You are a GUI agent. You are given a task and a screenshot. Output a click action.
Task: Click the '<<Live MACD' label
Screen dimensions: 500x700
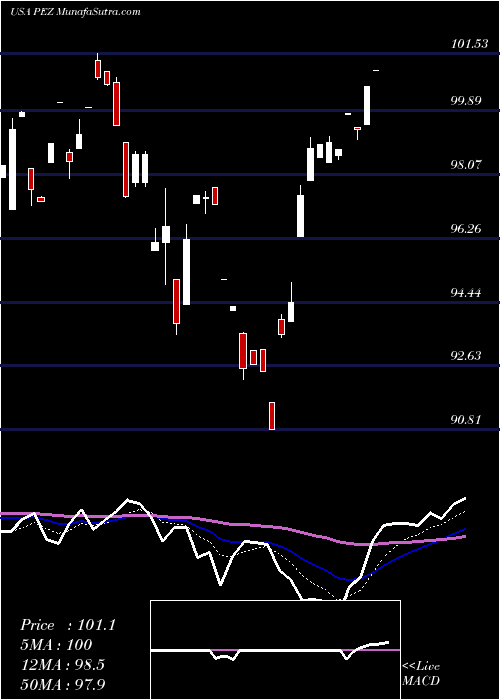[x=421, y=674]
